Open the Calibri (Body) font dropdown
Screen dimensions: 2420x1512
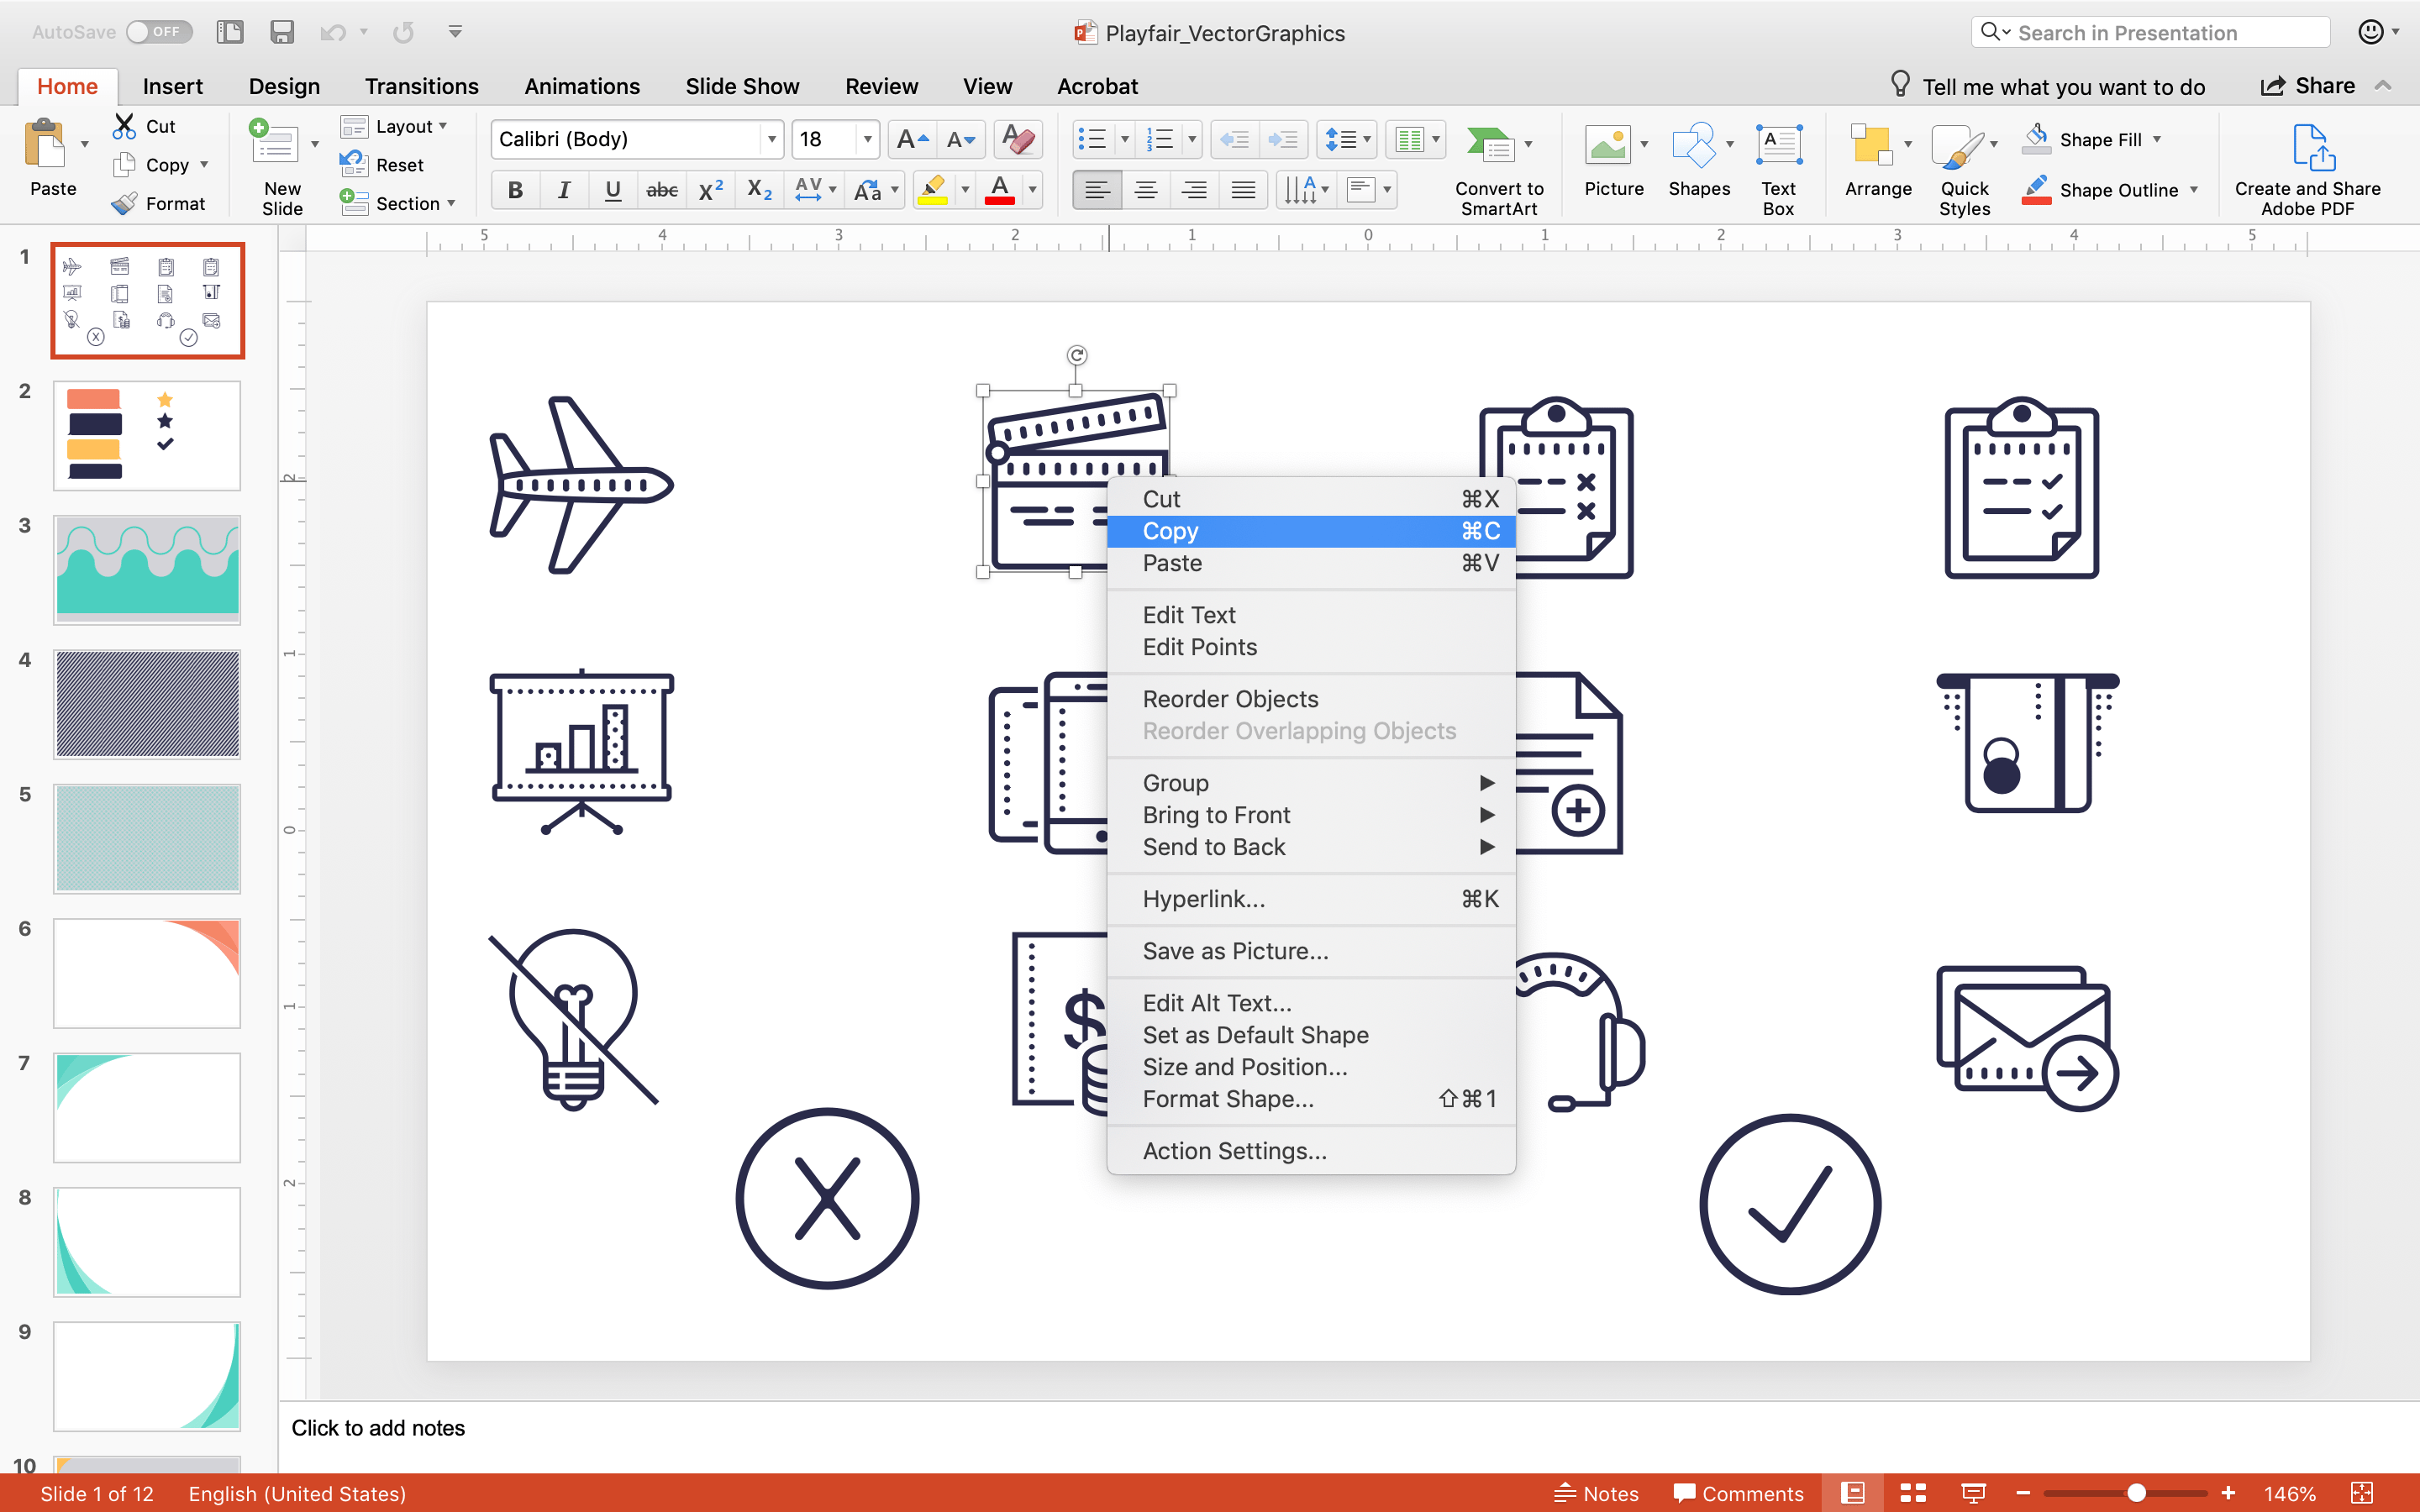click(x=771, y=139)
